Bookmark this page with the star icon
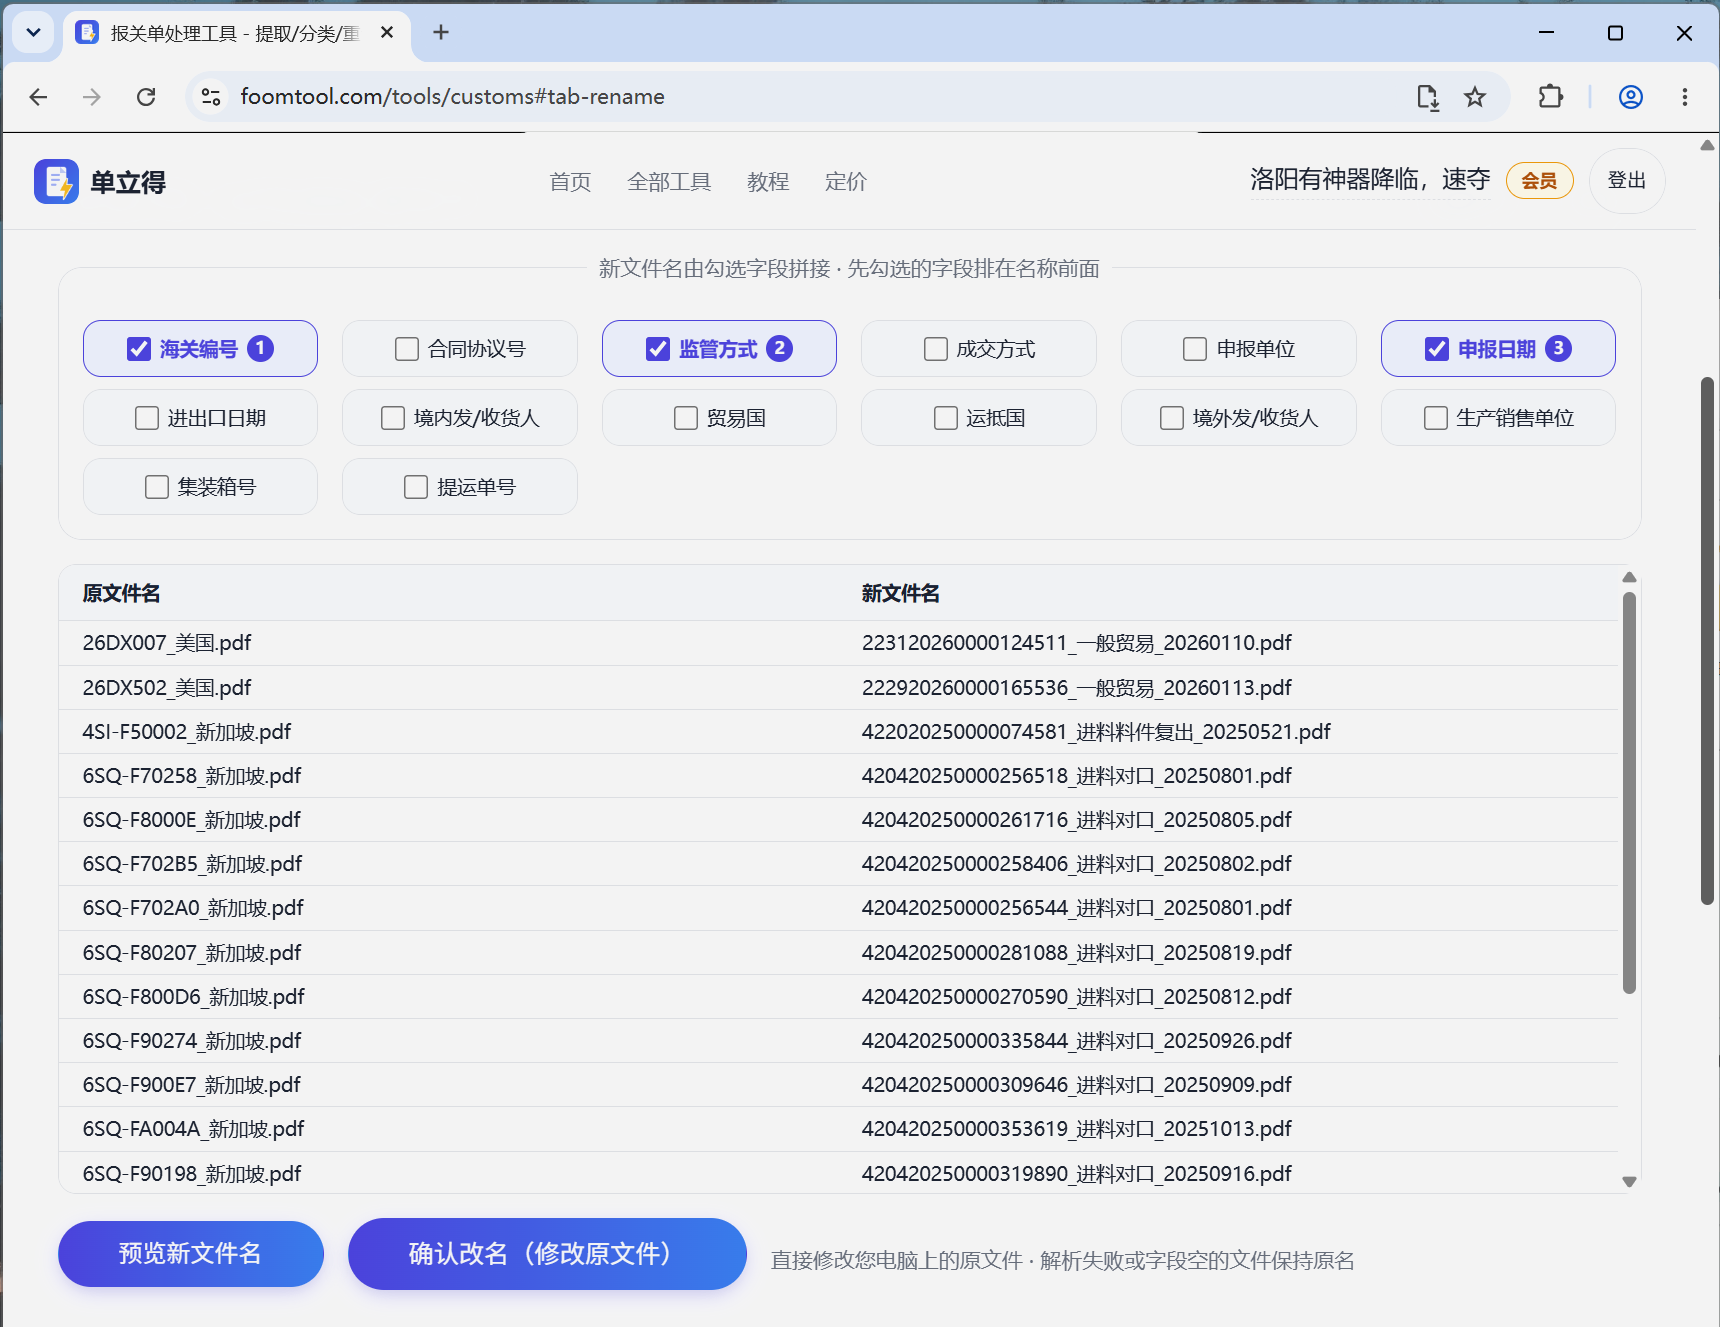 (x=1475, y=97)
